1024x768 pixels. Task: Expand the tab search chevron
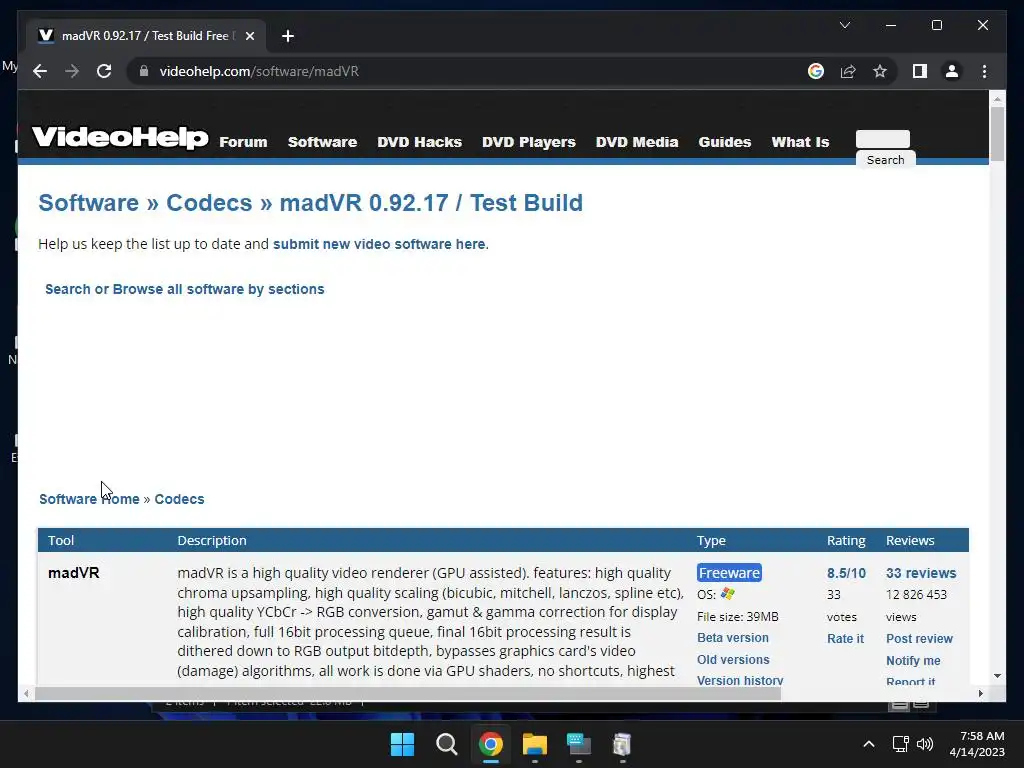(x=844, y=25)
